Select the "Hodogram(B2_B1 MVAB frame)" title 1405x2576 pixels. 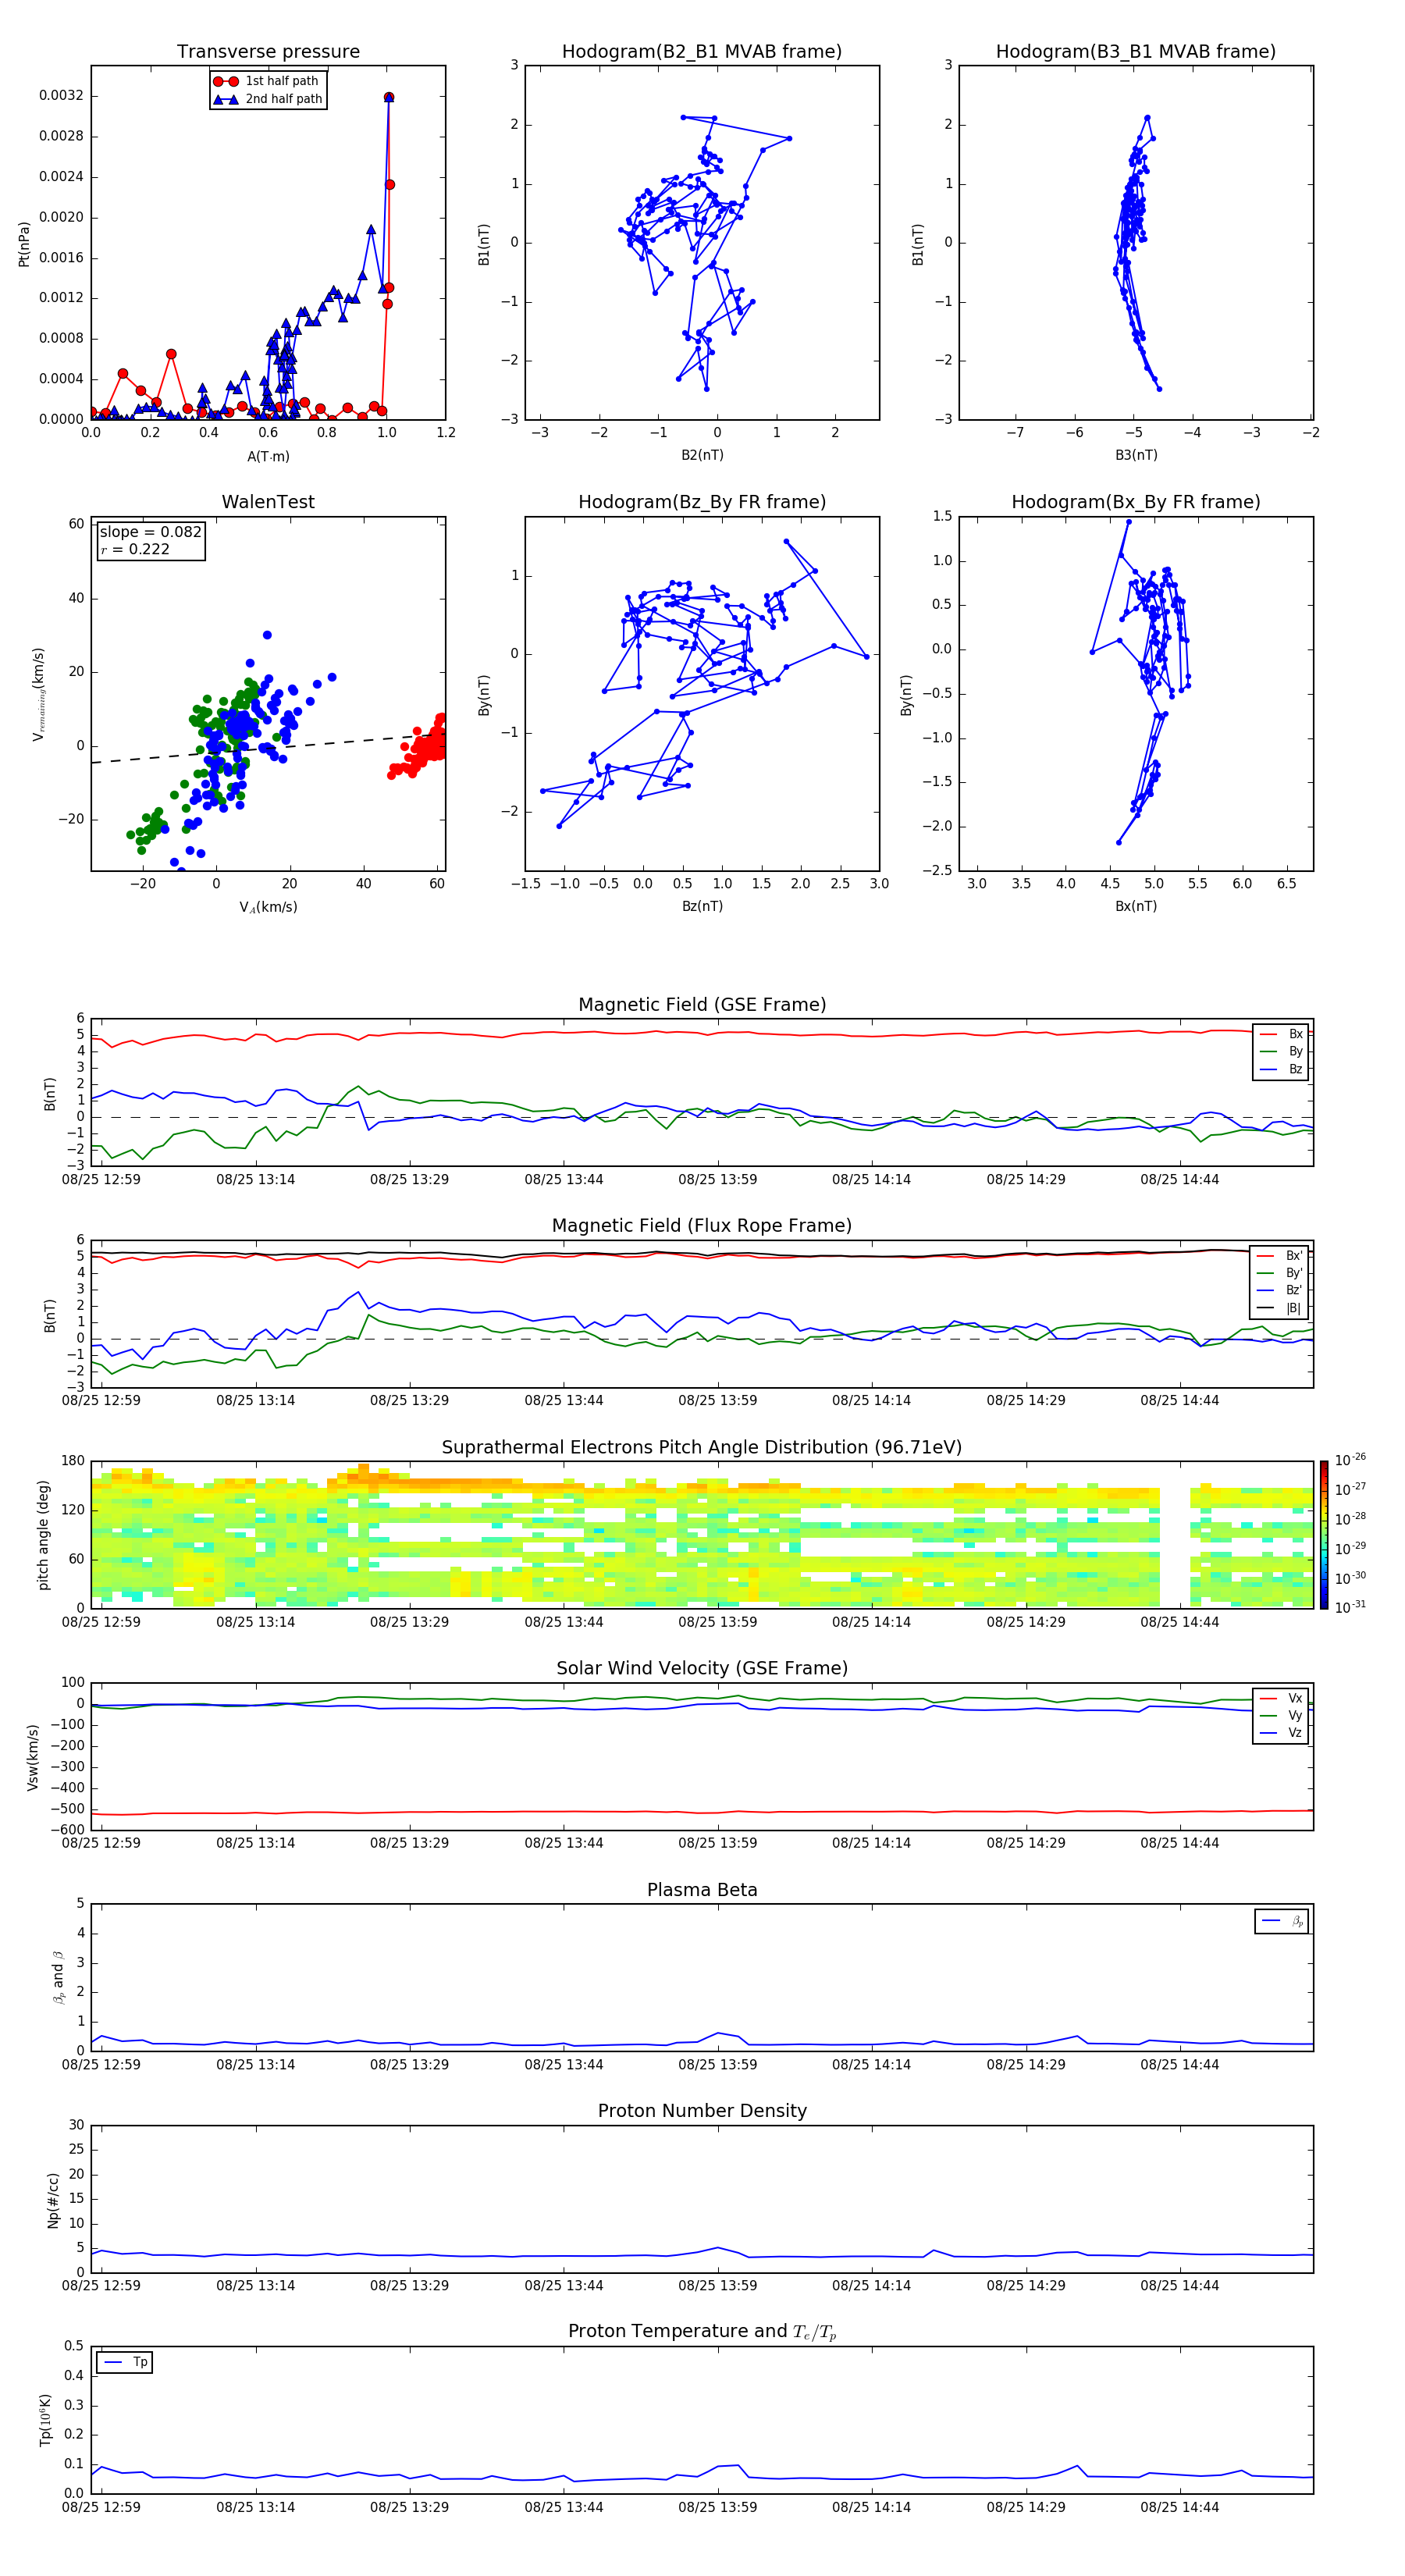(x=702, y=52)
